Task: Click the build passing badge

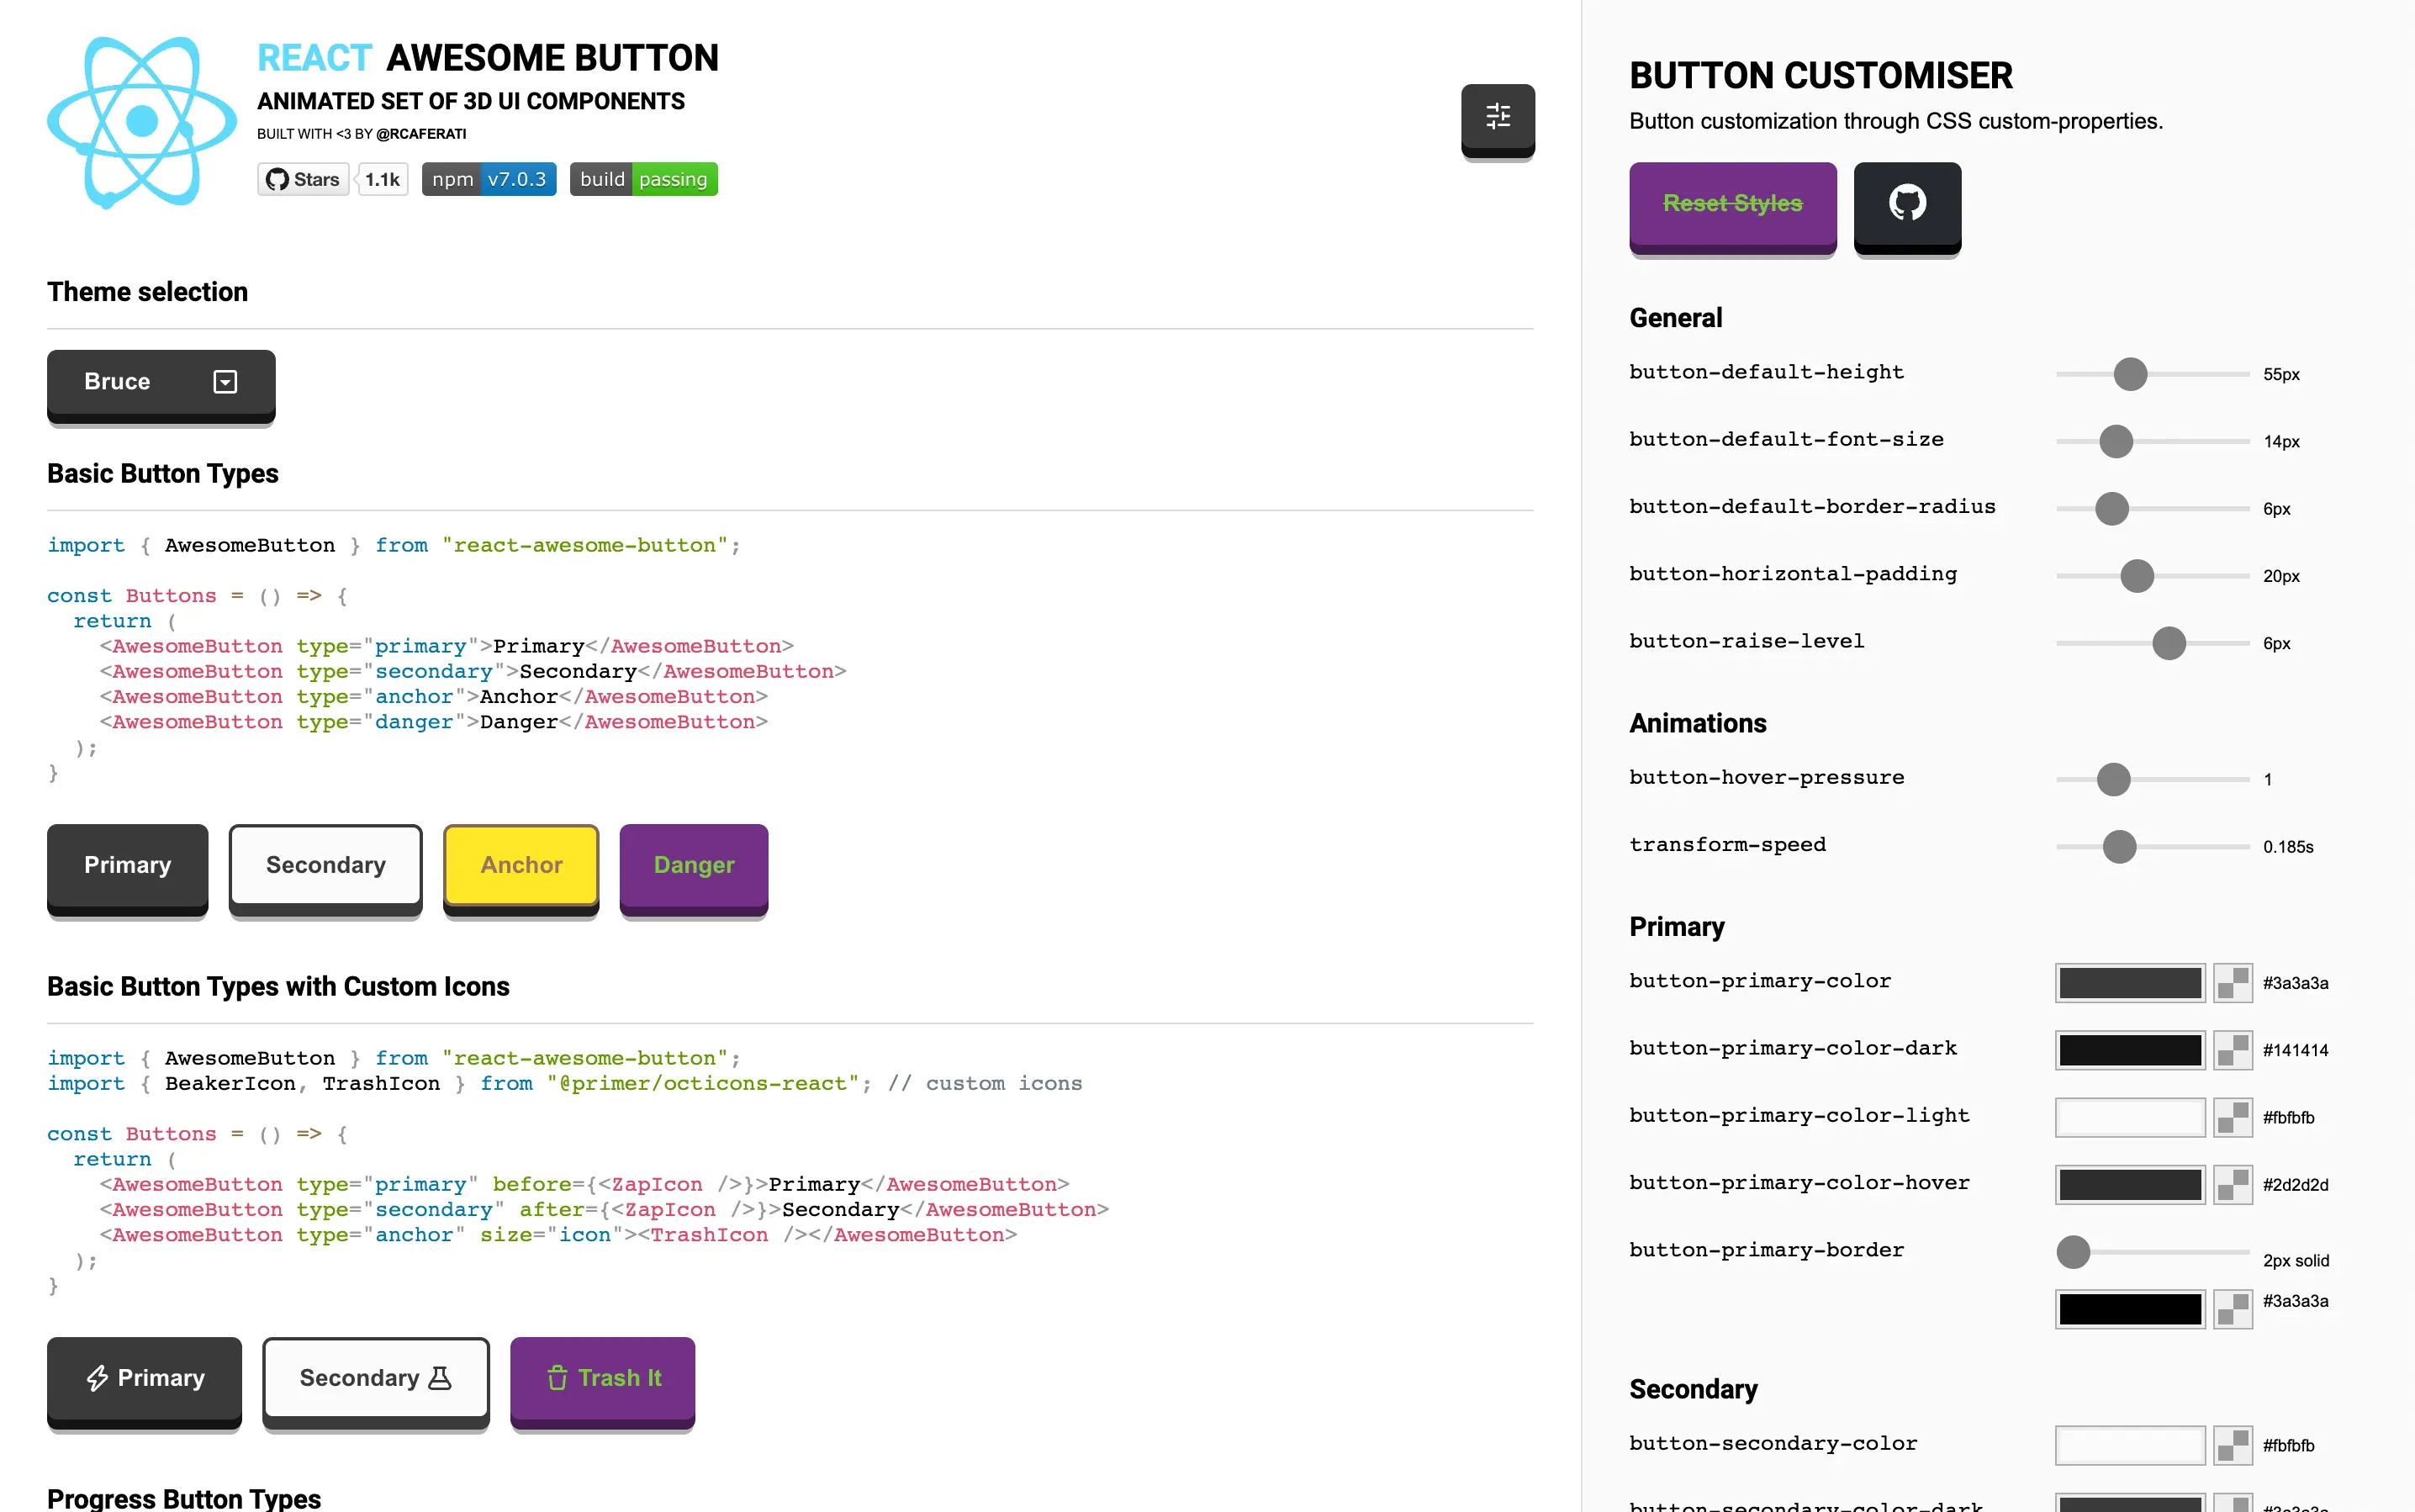Action: 643,179
